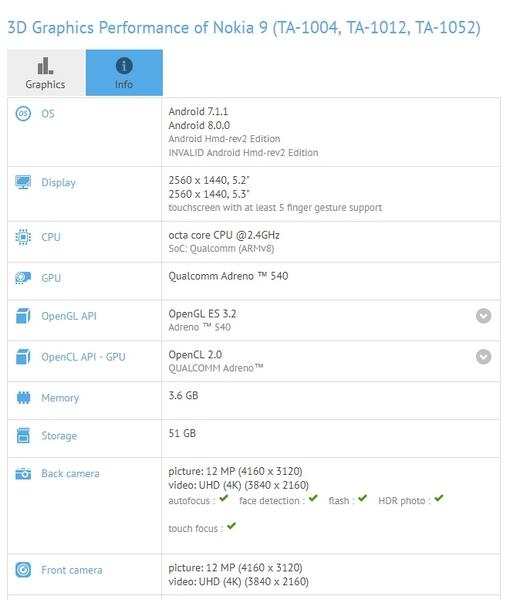Click the face detection green checkmark

pos(313,498)
